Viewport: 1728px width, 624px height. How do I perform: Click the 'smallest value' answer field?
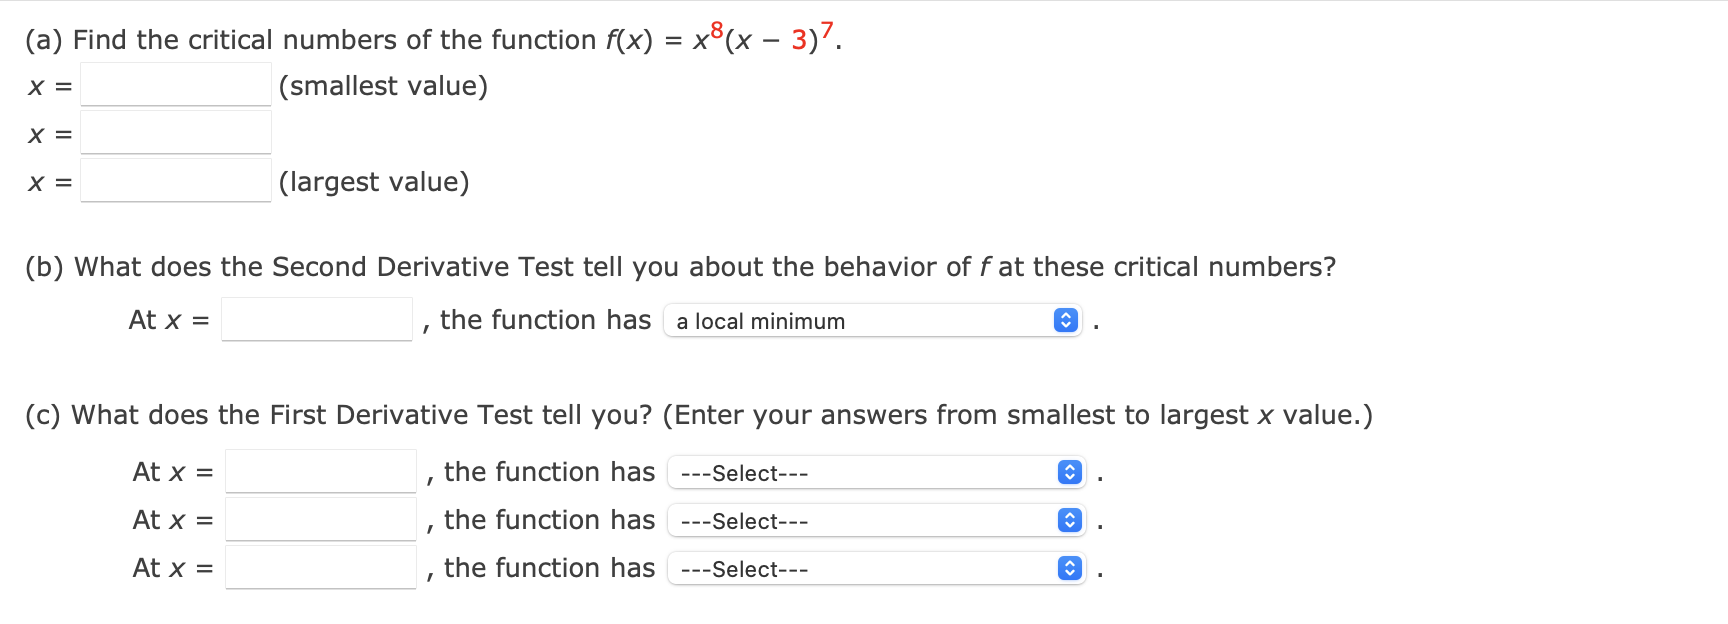pos(176,85)
